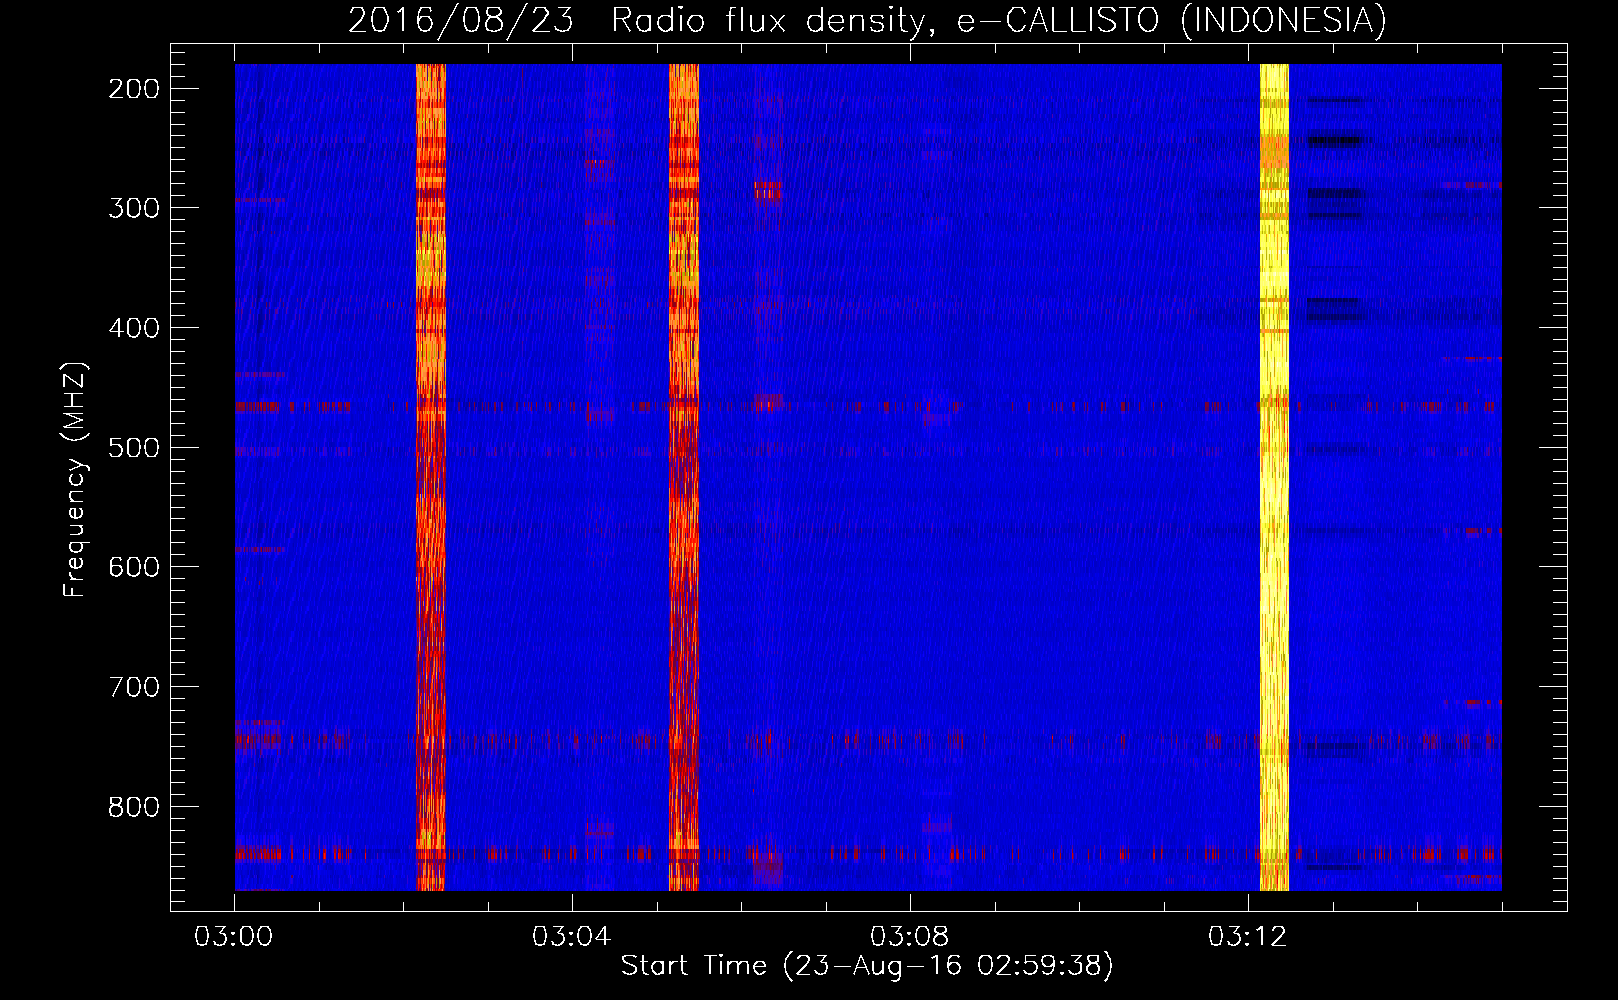The height and width of the screenshot is (1000, 1618).
Task: Click the 700 frequency tick label
Action: coord(134,687)
